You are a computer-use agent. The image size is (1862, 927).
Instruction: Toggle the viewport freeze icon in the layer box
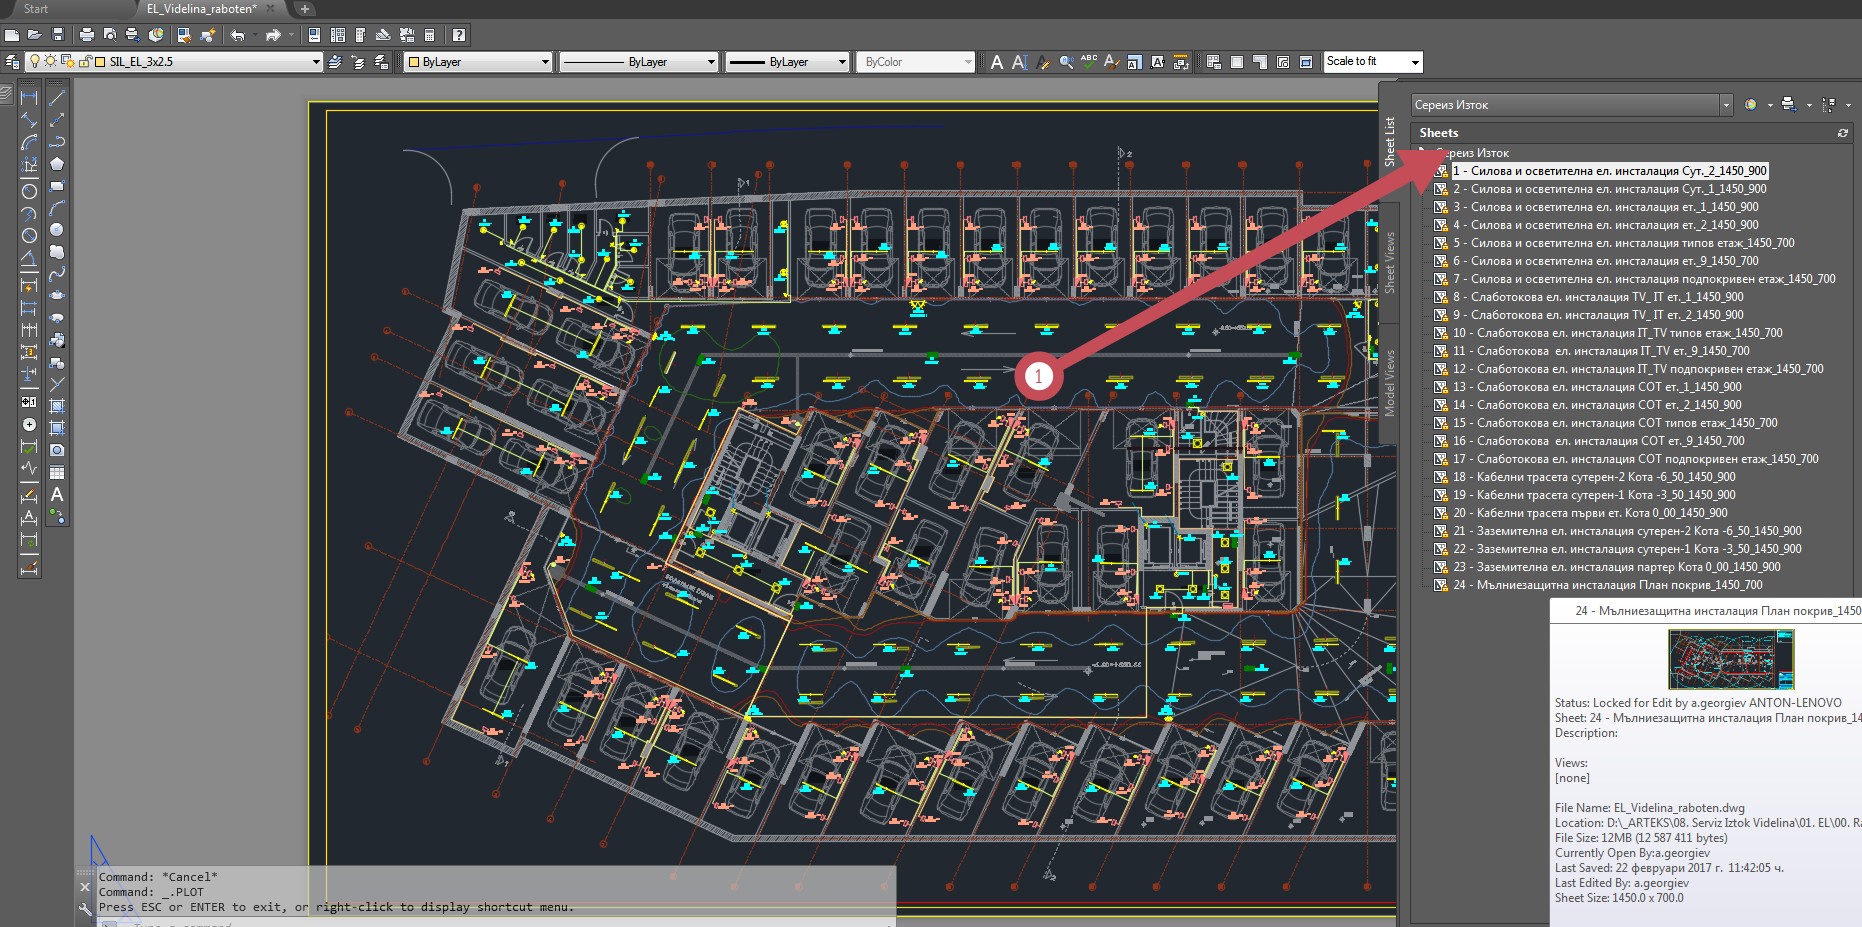[x=67, y=61]
